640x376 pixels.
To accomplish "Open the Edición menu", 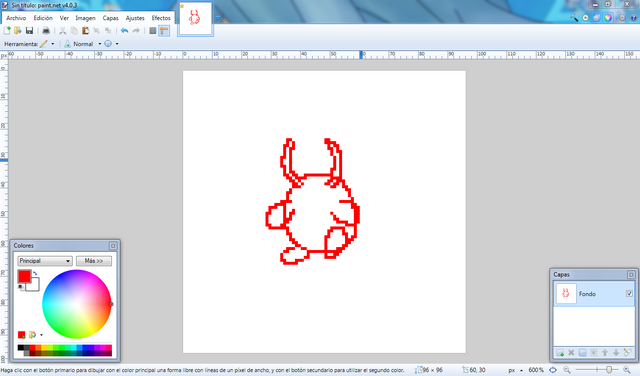I will click(x=43, y=18).
